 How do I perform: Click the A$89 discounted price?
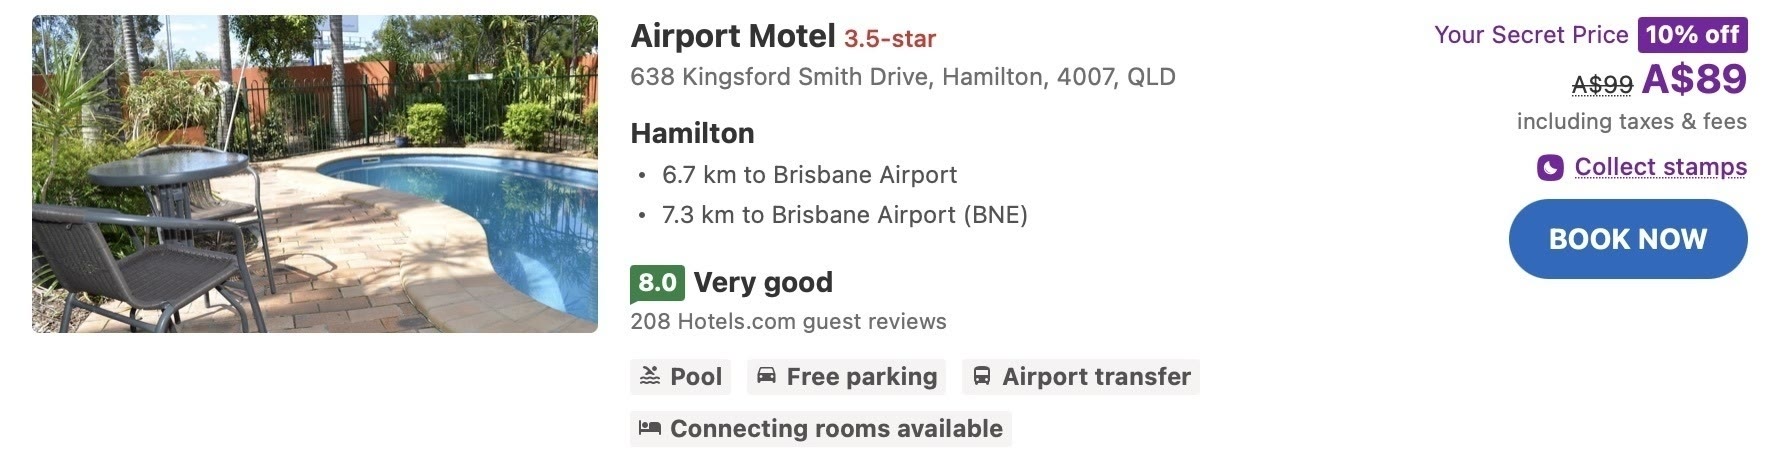1694,79
